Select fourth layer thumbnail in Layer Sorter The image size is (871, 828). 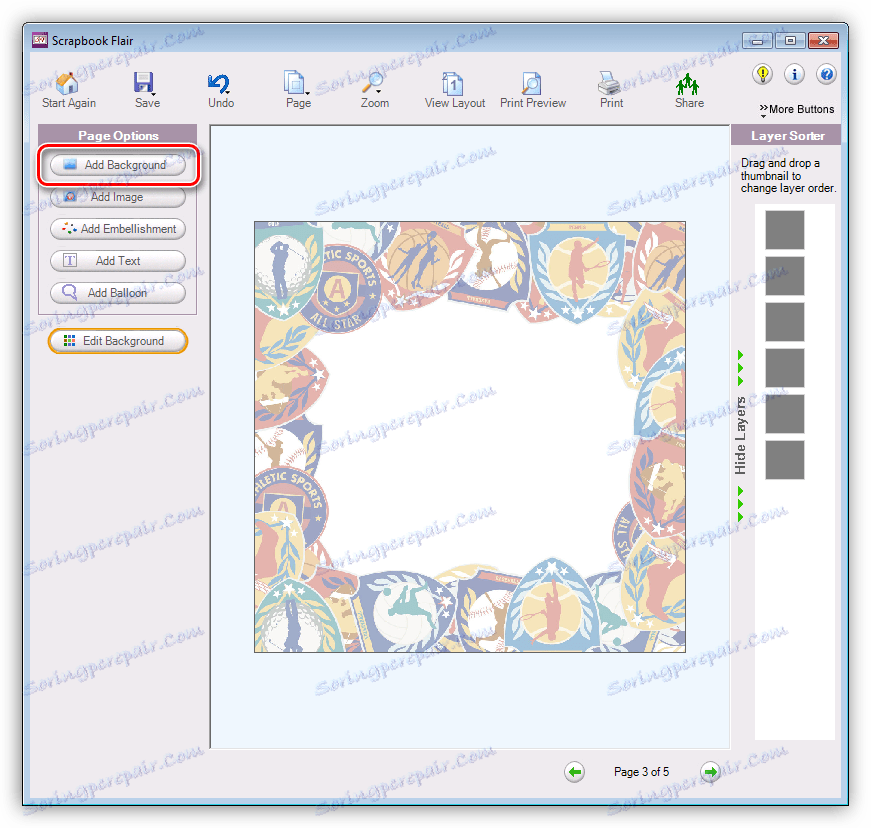784,368
